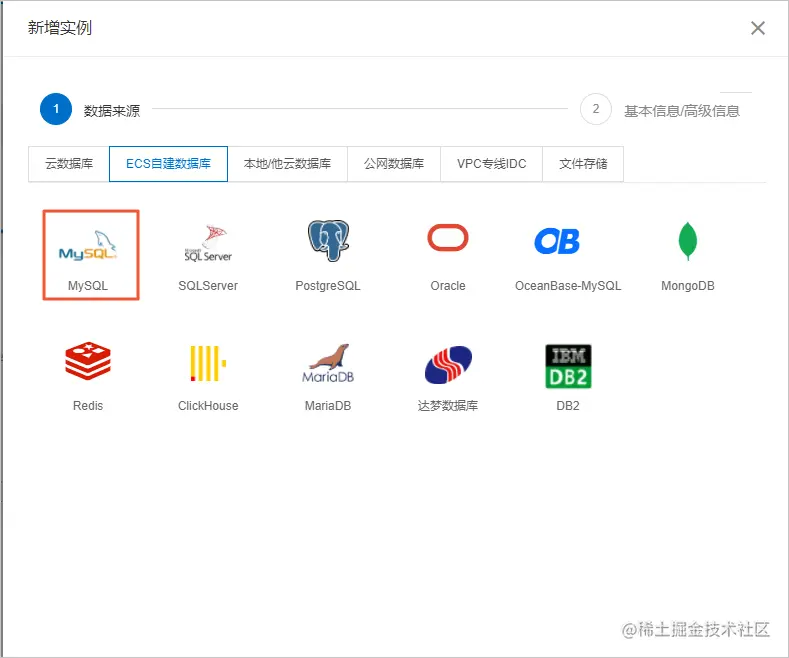Select the IBM DB2 icon
Viewport: 789px width, 658px height.
[568, 366]
